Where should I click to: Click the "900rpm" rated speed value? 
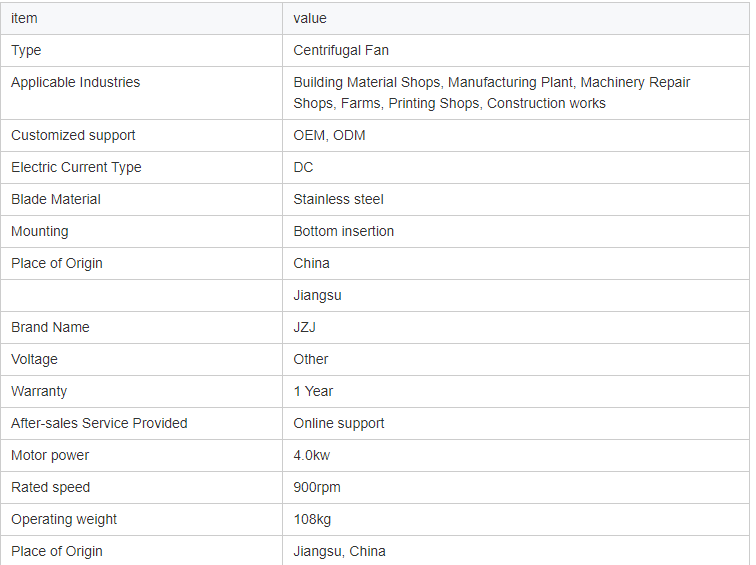(x=317, y=487)
